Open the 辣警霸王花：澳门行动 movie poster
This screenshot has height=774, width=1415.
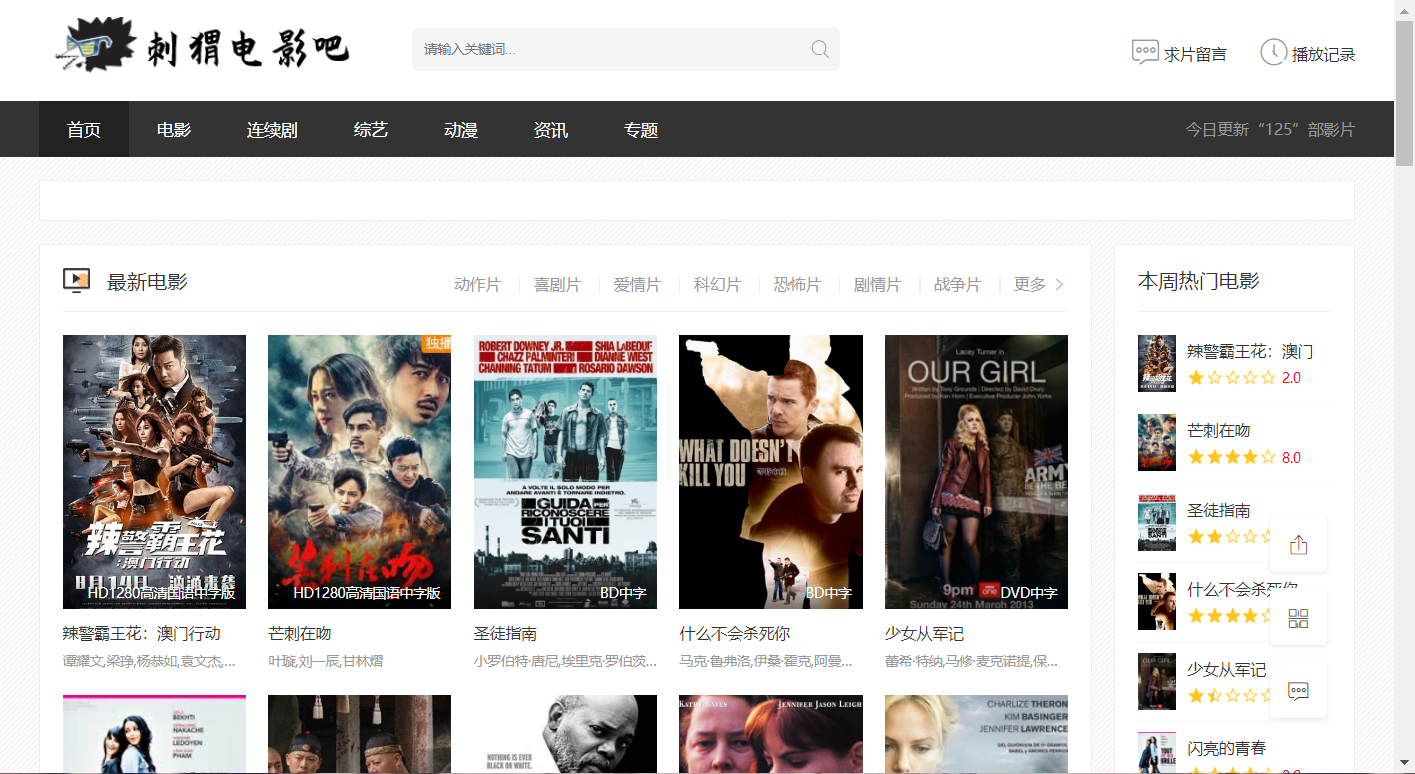coord(154,472)
